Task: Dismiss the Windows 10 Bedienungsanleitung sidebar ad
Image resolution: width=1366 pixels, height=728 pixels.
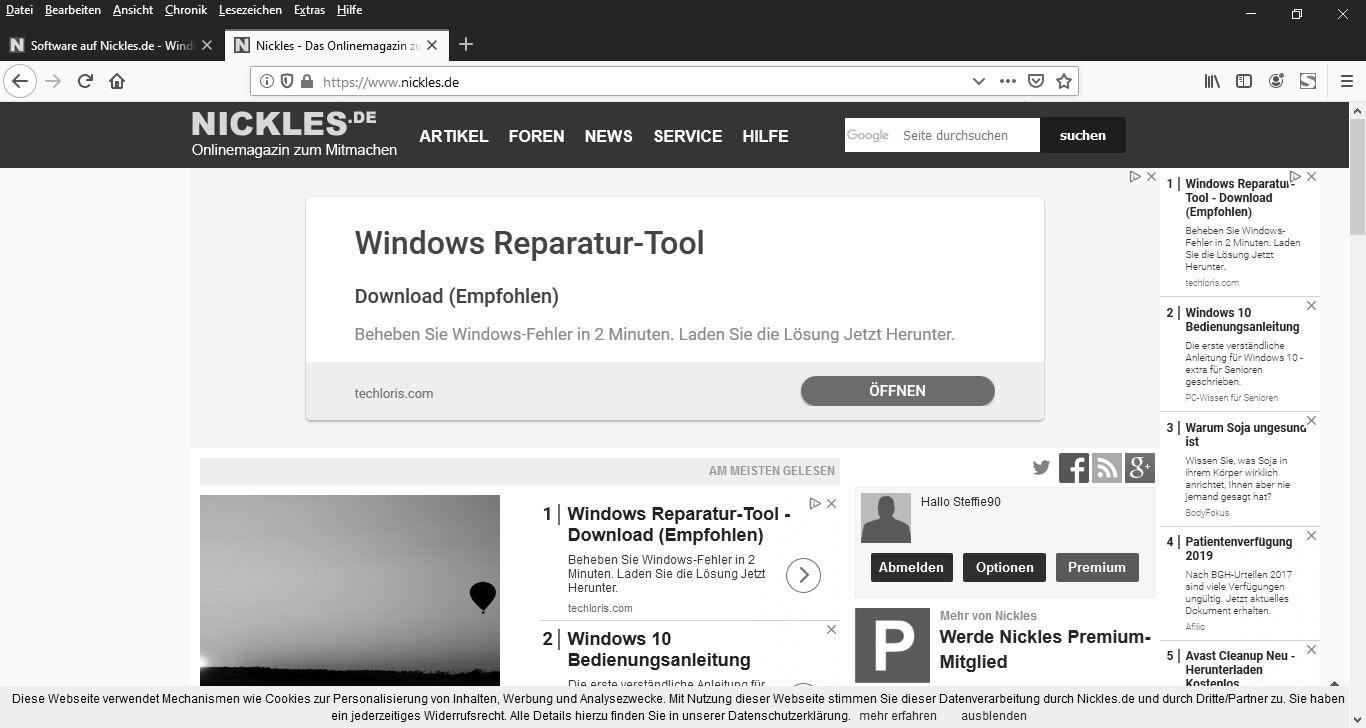Action: [1312, 305]
